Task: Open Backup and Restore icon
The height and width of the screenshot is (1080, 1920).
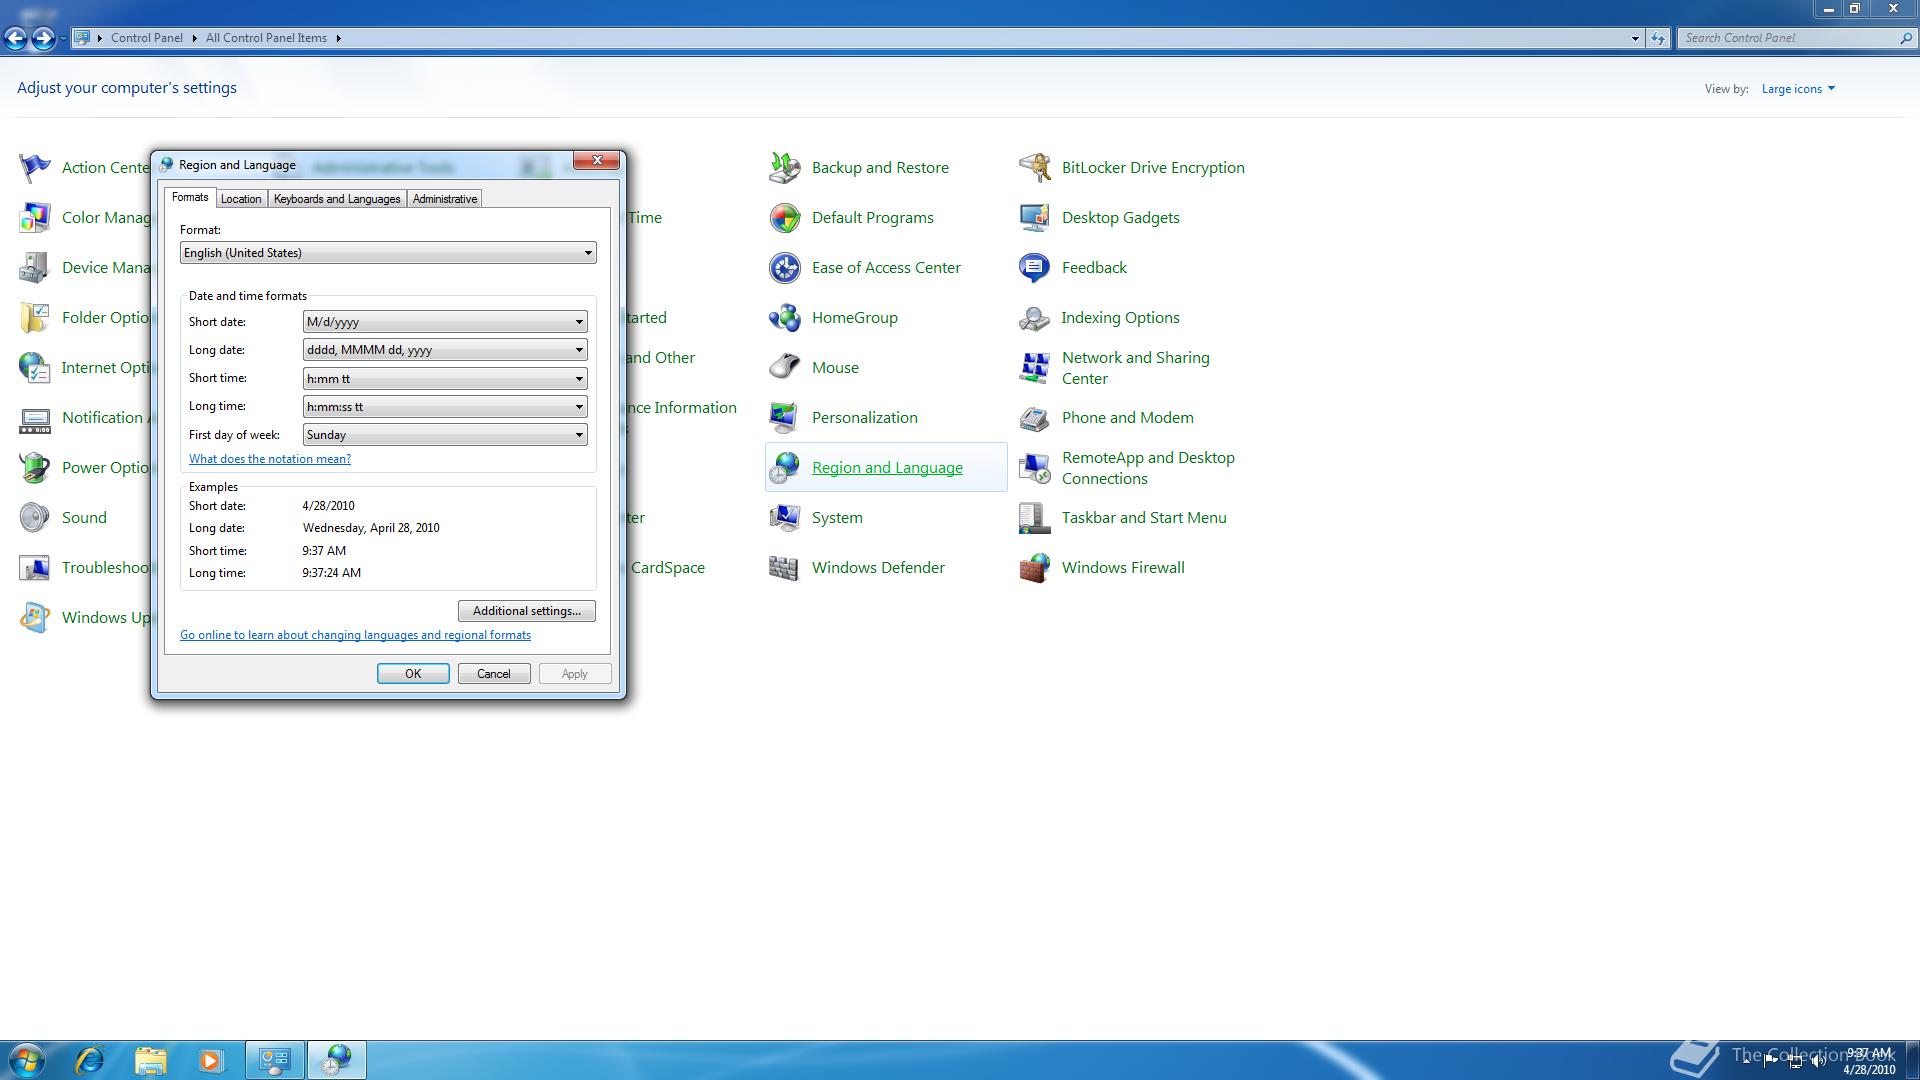Action: pos(785,168)
